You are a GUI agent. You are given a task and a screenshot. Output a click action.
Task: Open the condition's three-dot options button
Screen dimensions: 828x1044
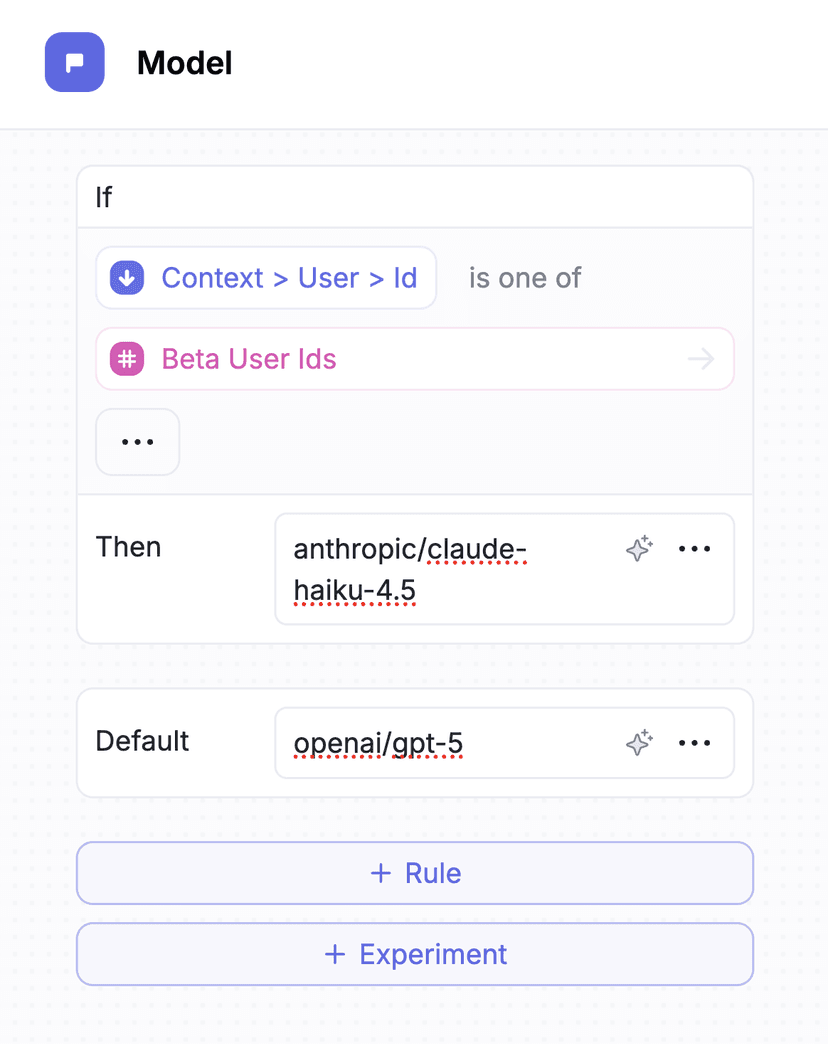click(x=138, y=442)
